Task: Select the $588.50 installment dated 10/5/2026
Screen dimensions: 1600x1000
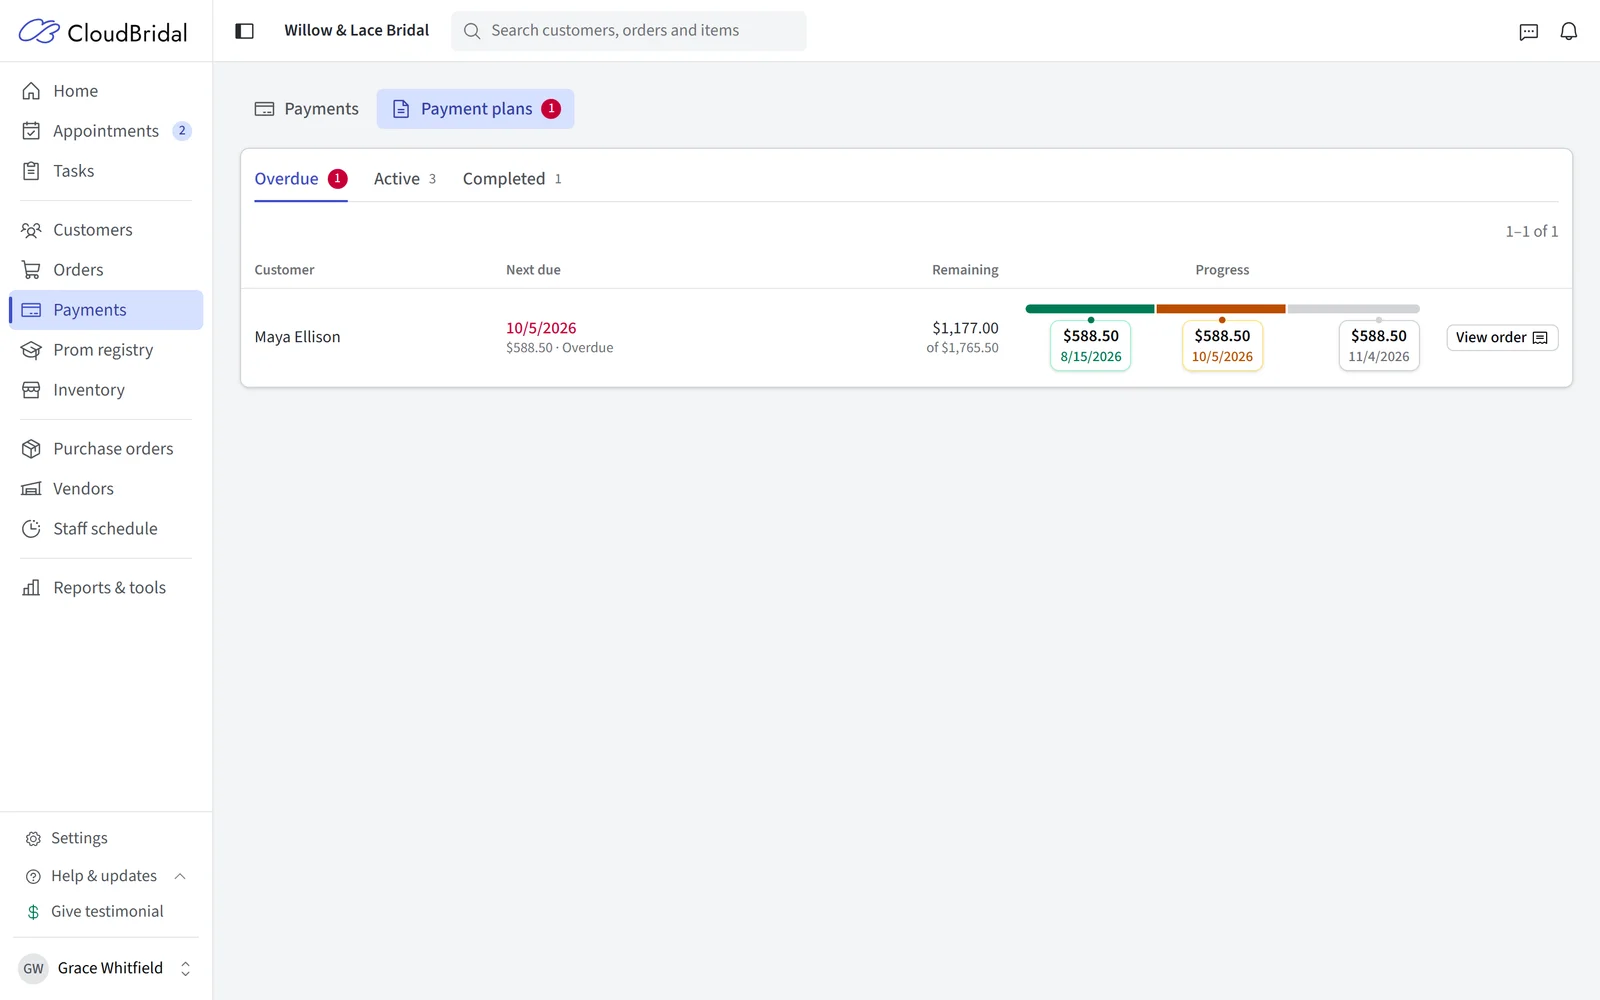Action: pyautogui.click(x=1222, y=346)
